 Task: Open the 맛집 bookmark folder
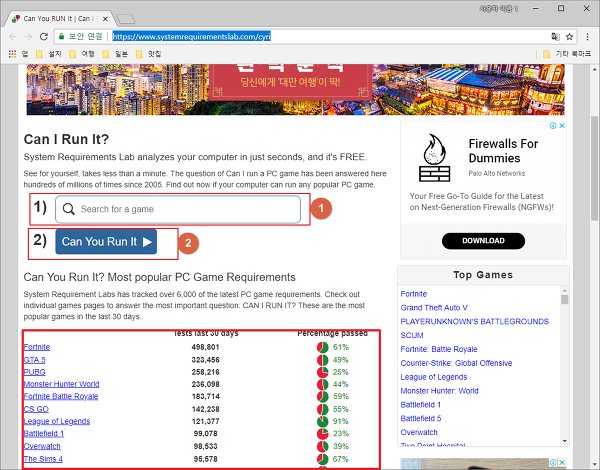click(148, 54)
